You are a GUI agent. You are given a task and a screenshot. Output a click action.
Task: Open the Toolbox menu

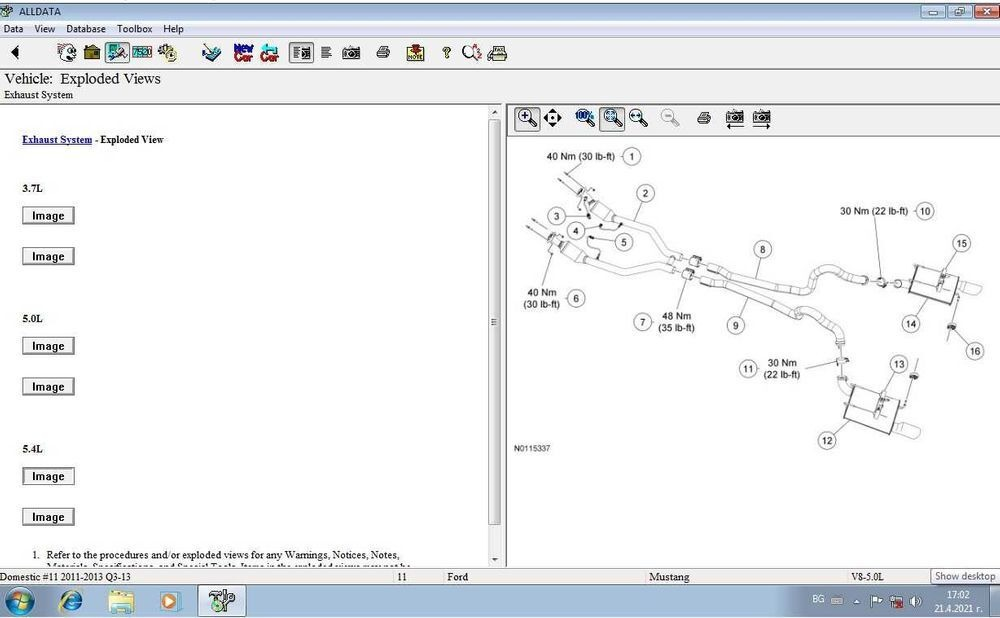[x=134, y=29]
